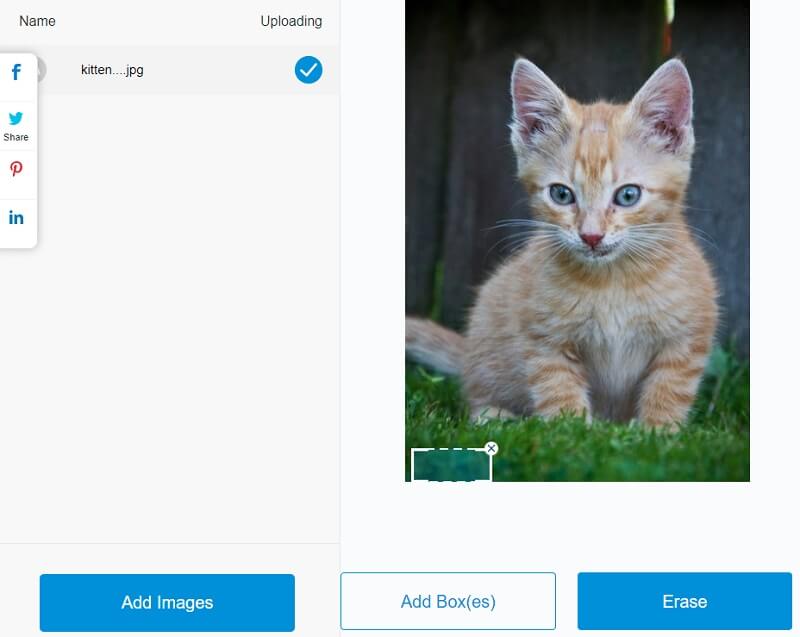Click the blue upload-complete checkmark
The image size is (800, 637).
pyautogui.click(x=308, y=70)
